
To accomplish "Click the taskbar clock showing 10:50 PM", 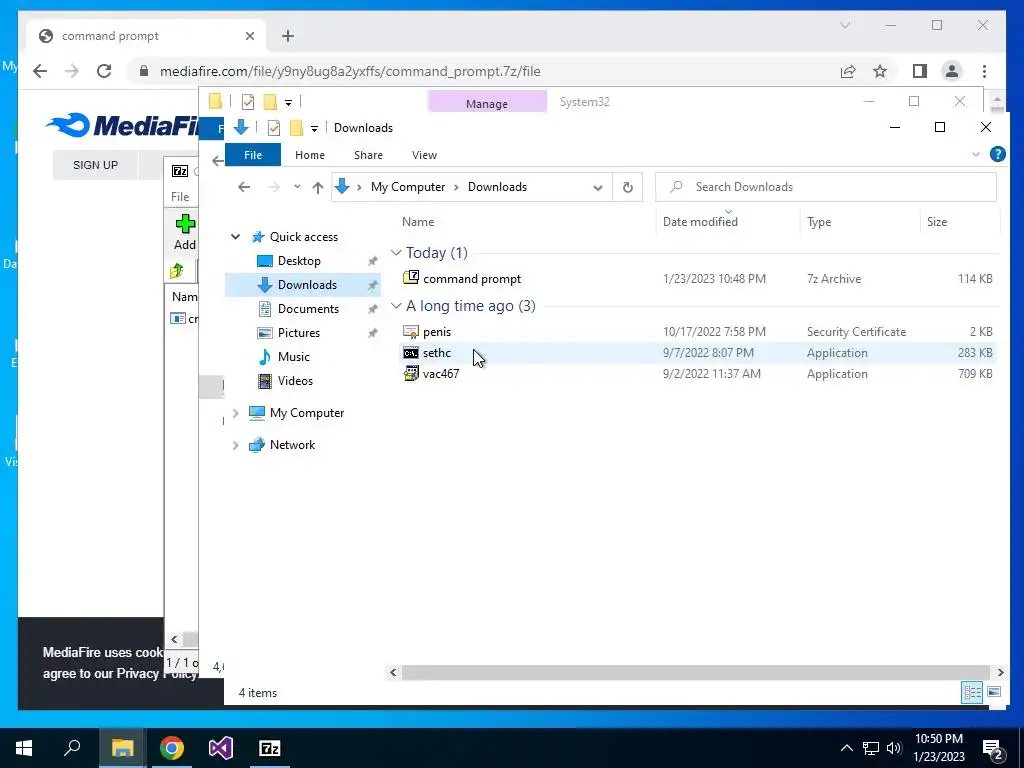I will pos(938,748).
